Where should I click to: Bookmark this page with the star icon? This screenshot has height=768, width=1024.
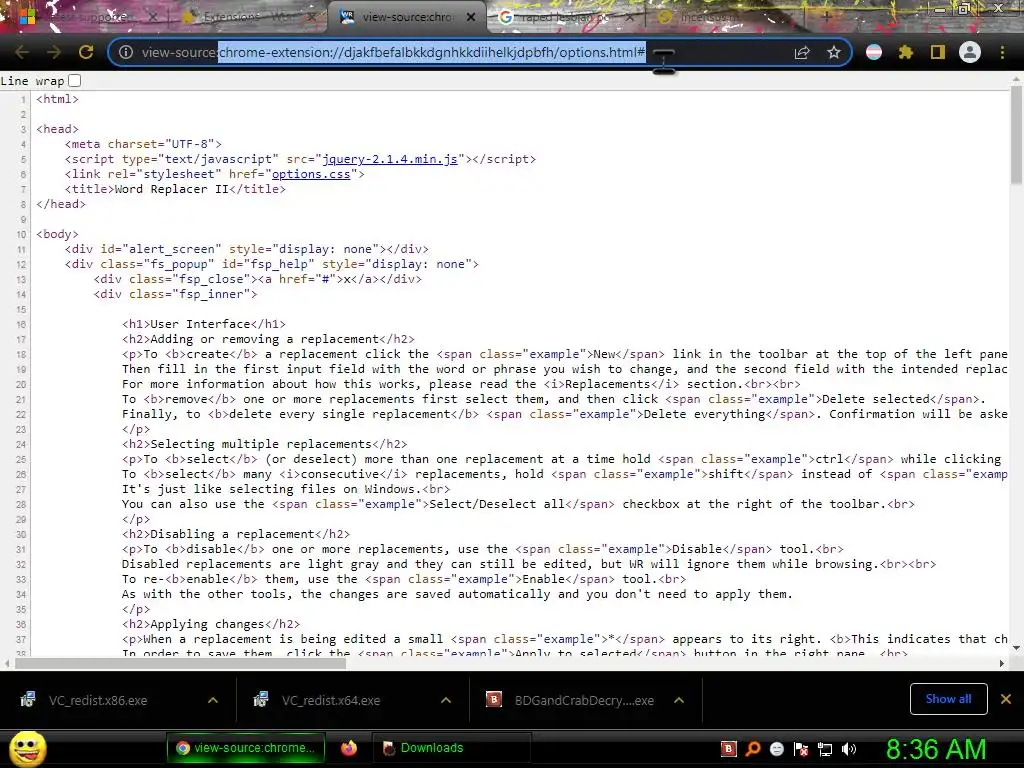[x=834, y=52]
